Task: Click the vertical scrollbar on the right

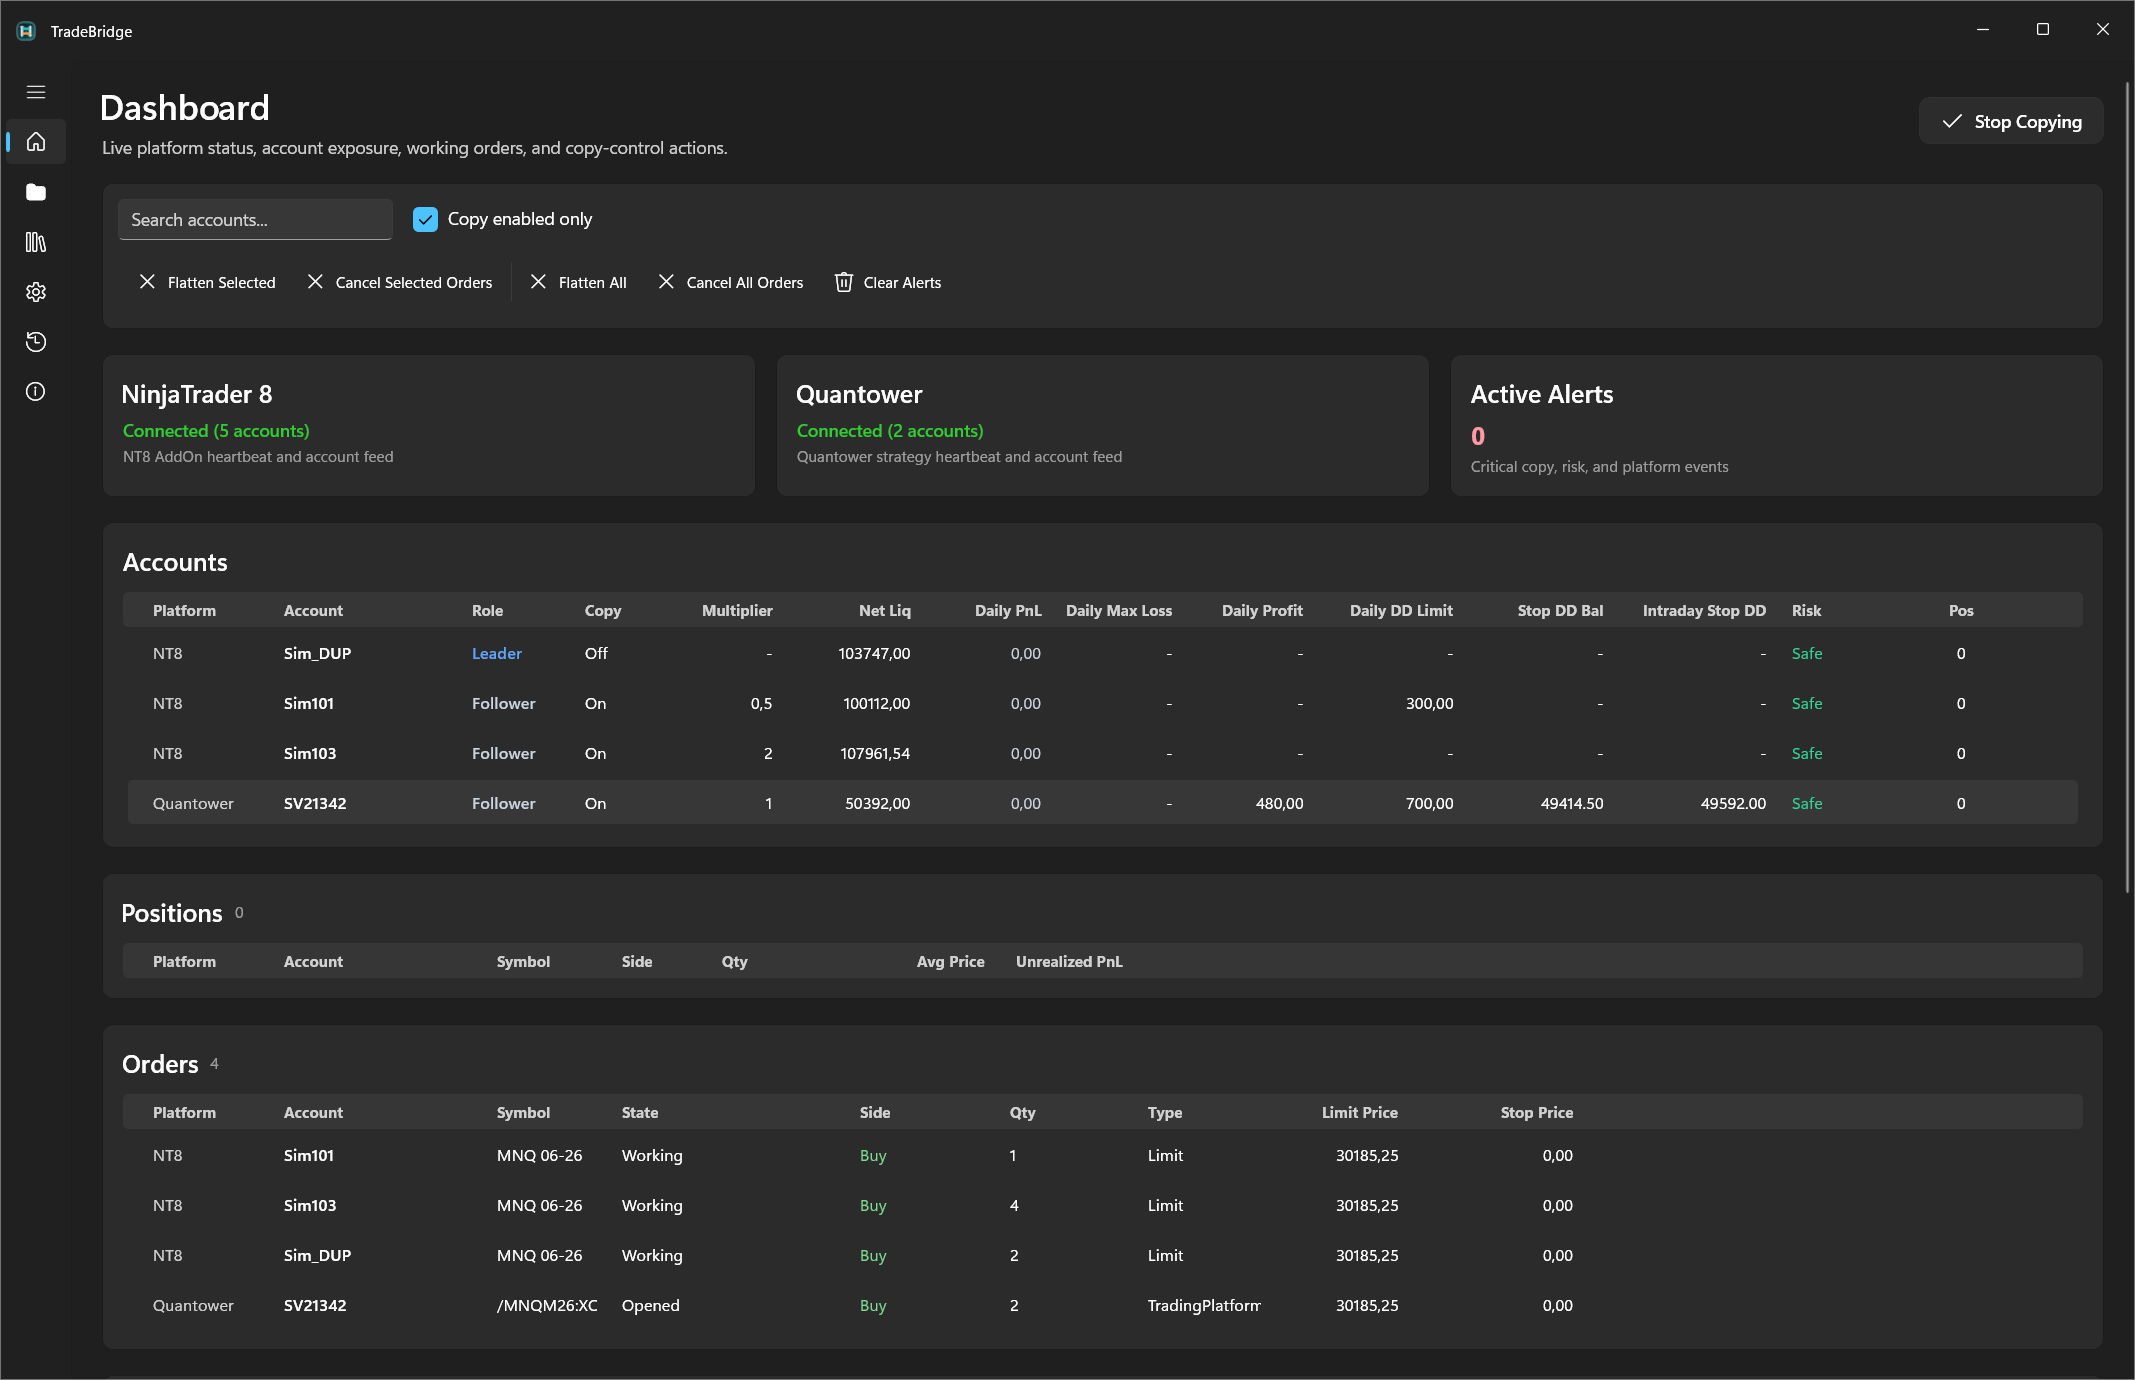Action: click(2127, 485)
